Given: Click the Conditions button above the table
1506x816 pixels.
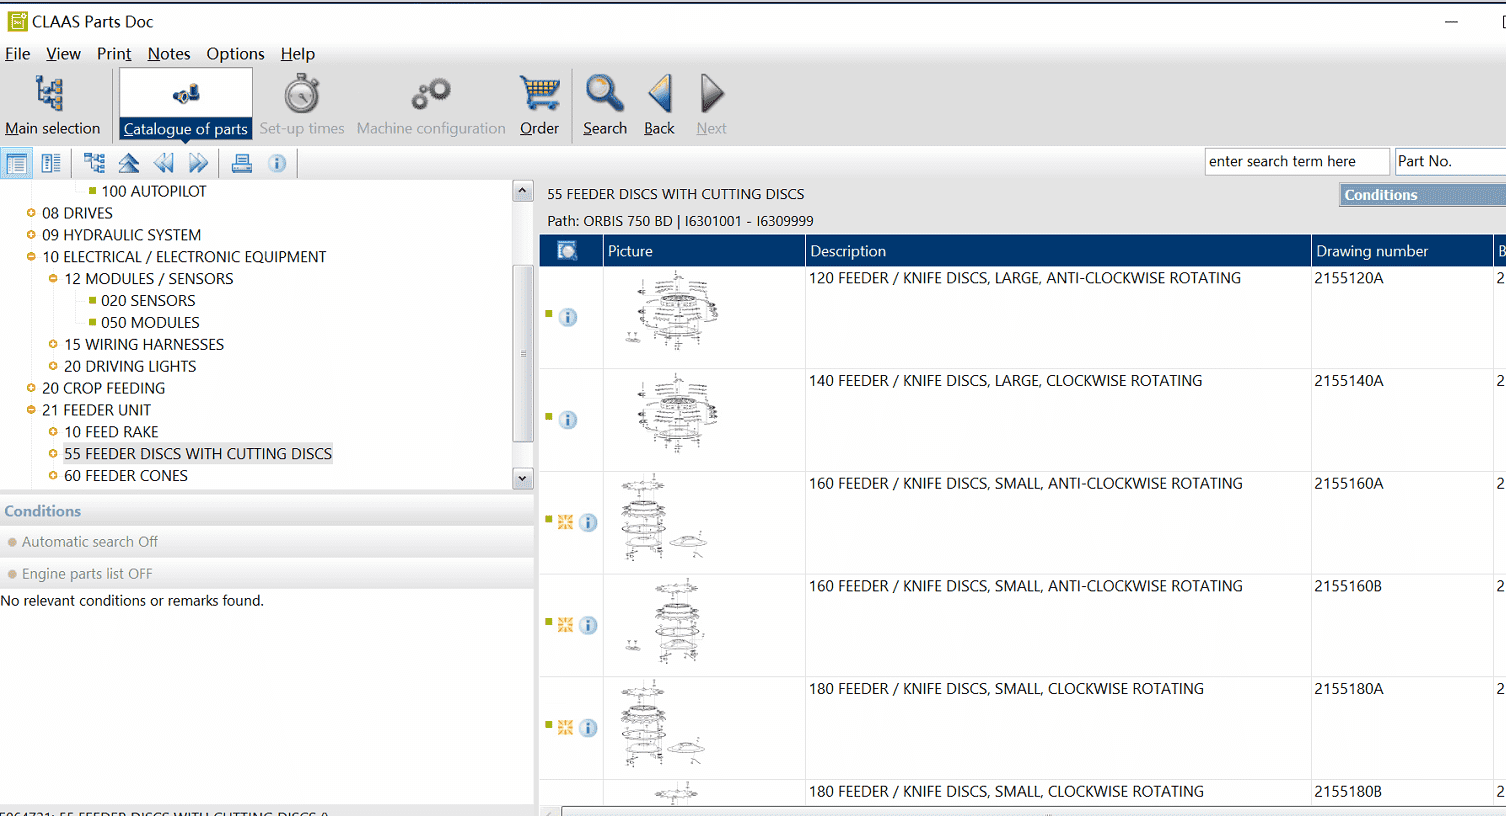Looking at the screenshot, I should tap(1422, 195).
